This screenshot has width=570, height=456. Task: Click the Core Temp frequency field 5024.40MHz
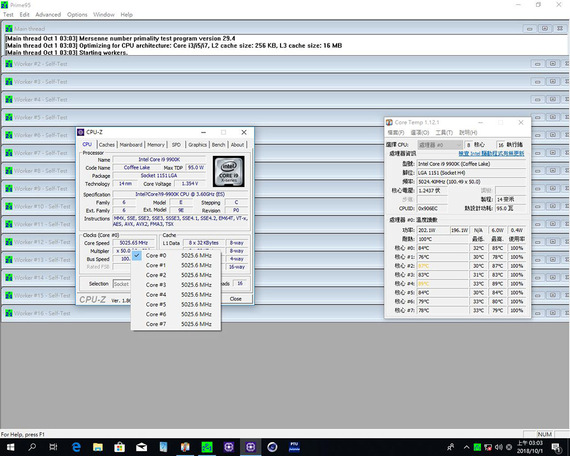pos(471,181)
